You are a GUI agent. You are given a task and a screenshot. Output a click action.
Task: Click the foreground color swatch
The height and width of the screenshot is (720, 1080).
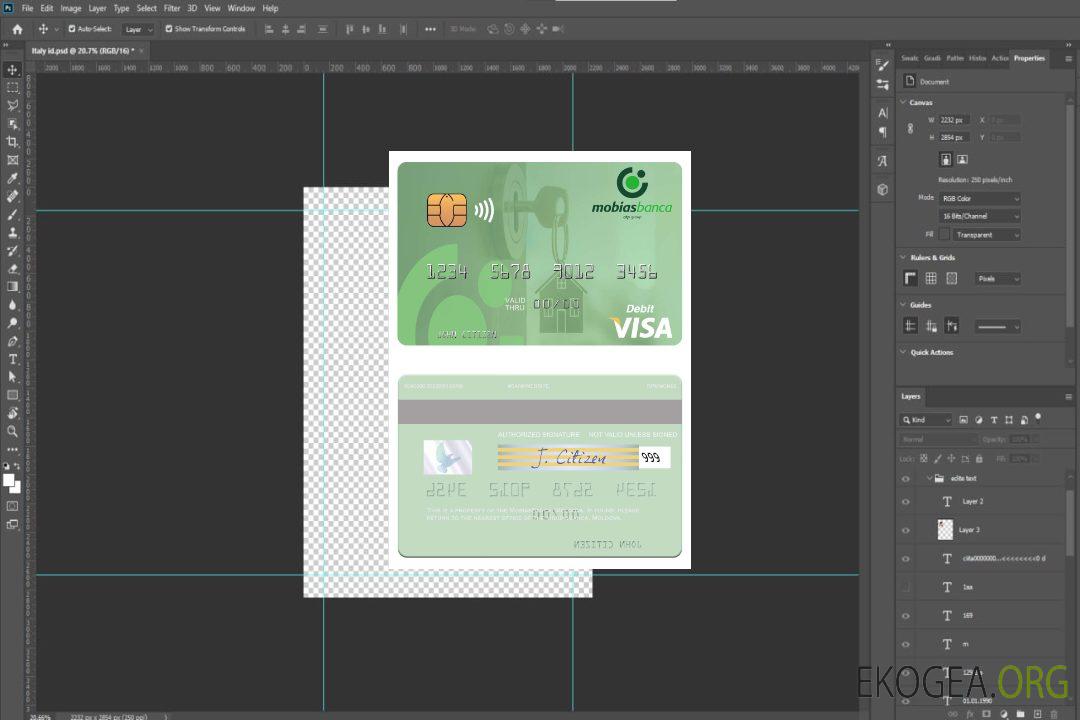(x=9, y=480)
